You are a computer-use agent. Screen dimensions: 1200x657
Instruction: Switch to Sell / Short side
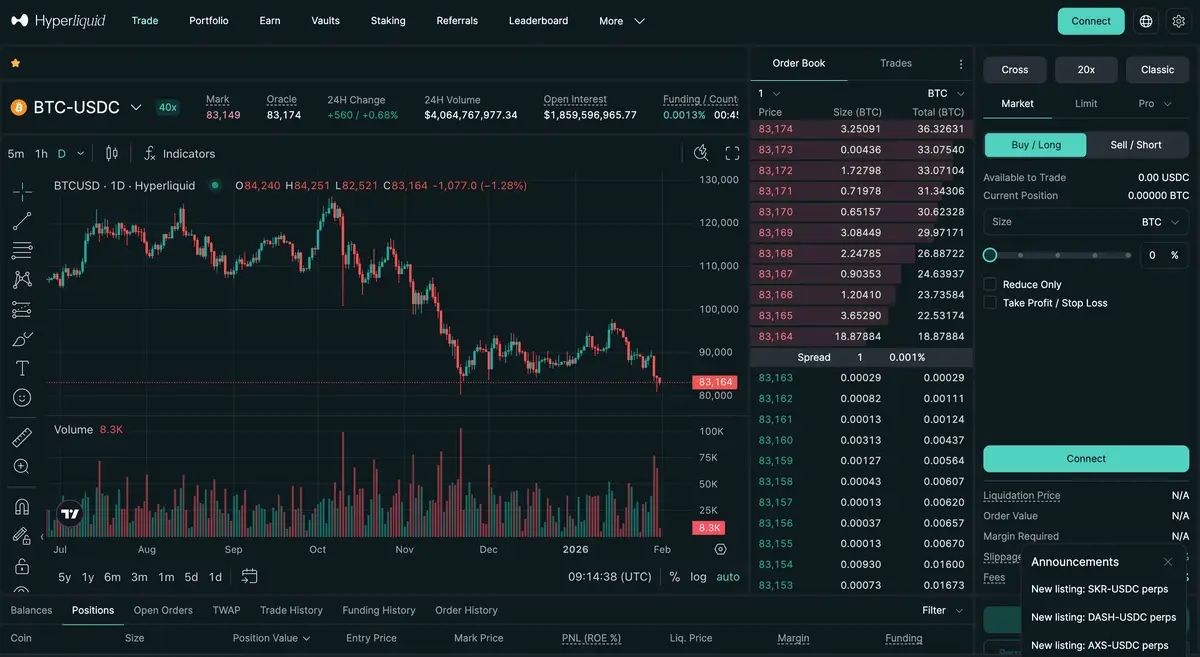point(1136,145)
